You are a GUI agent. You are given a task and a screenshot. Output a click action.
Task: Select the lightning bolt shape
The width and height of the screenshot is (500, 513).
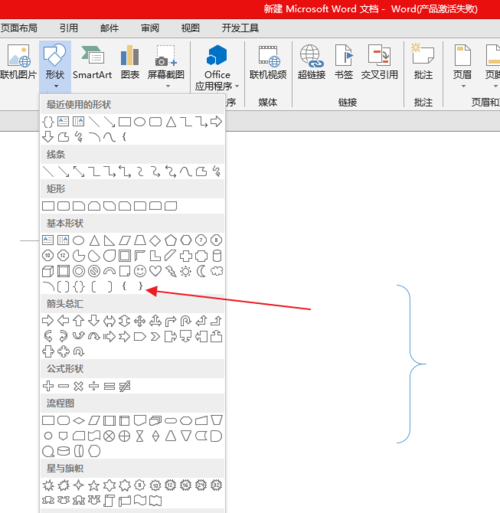171,271
